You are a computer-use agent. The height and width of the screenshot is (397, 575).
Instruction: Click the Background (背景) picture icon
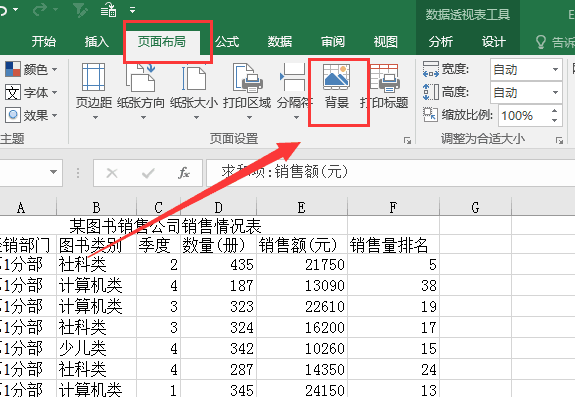point(336,77)
